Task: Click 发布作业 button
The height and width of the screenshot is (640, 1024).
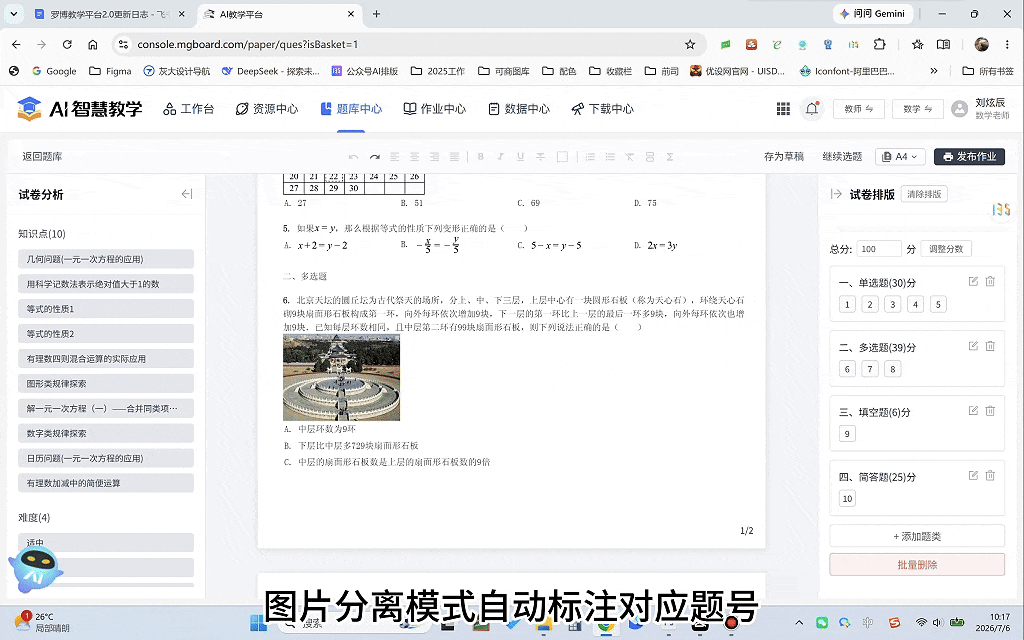Action: 969,157
